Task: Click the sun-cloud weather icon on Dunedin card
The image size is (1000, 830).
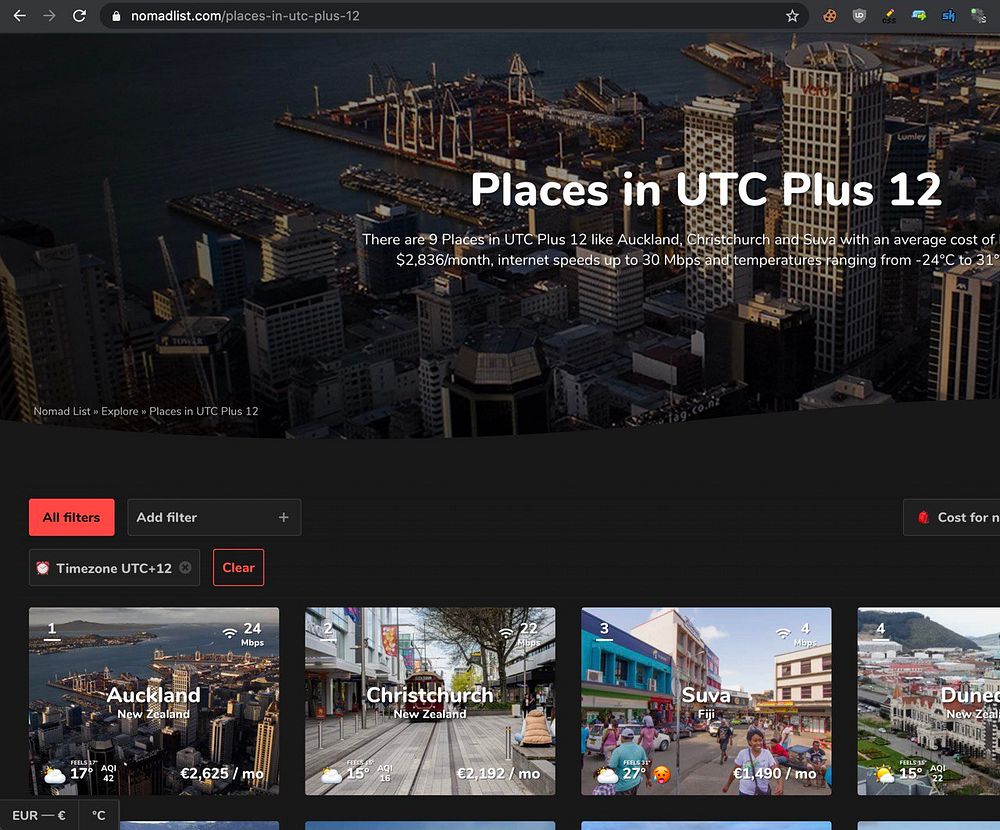Action: tap(883, 774)
